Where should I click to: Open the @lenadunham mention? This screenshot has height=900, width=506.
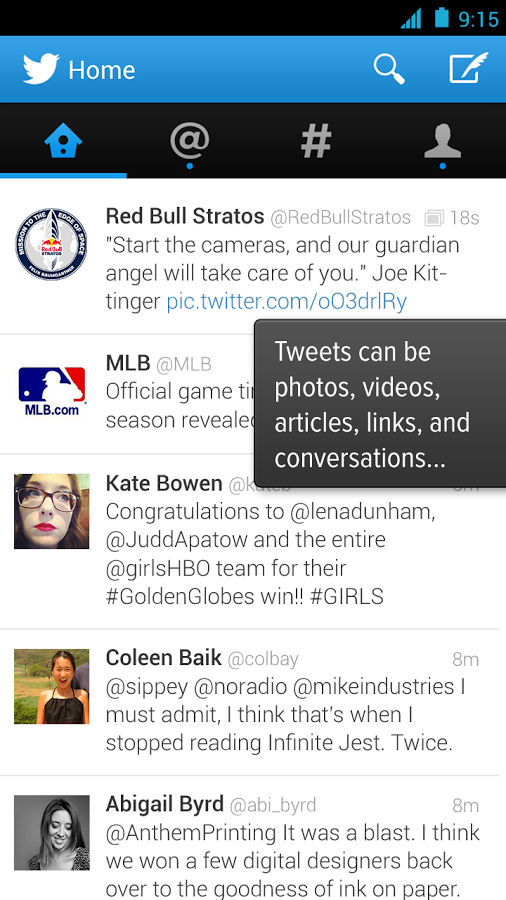(x=362, y=511)
